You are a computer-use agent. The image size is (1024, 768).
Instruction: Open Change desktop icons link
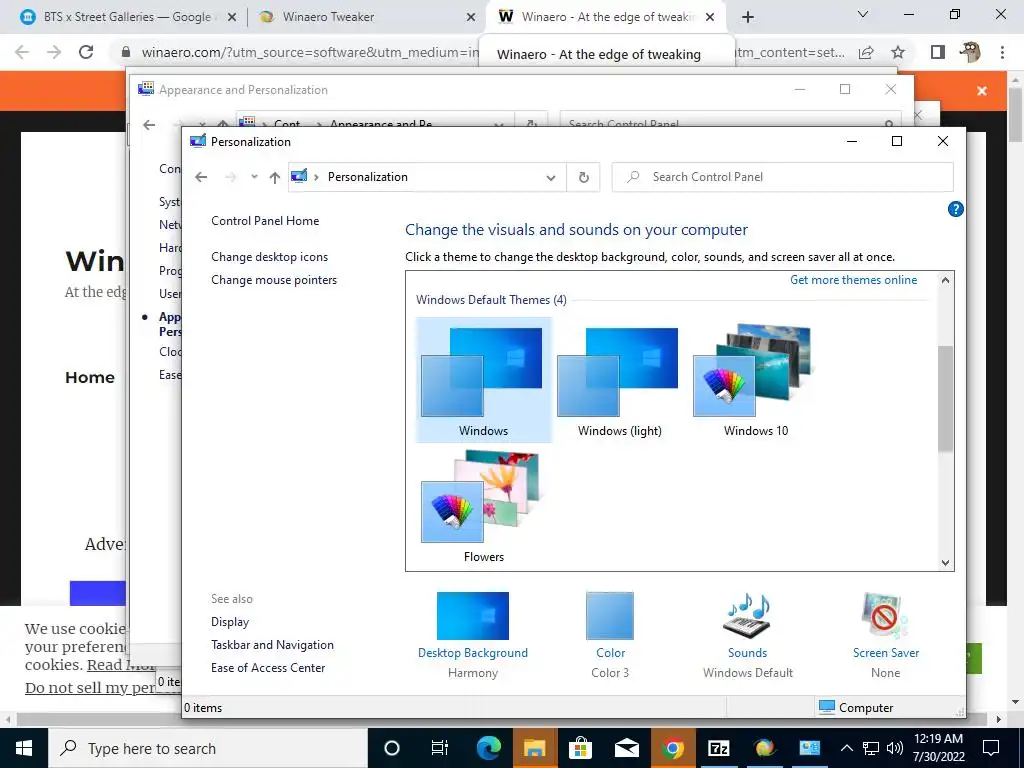coord(269,257)
